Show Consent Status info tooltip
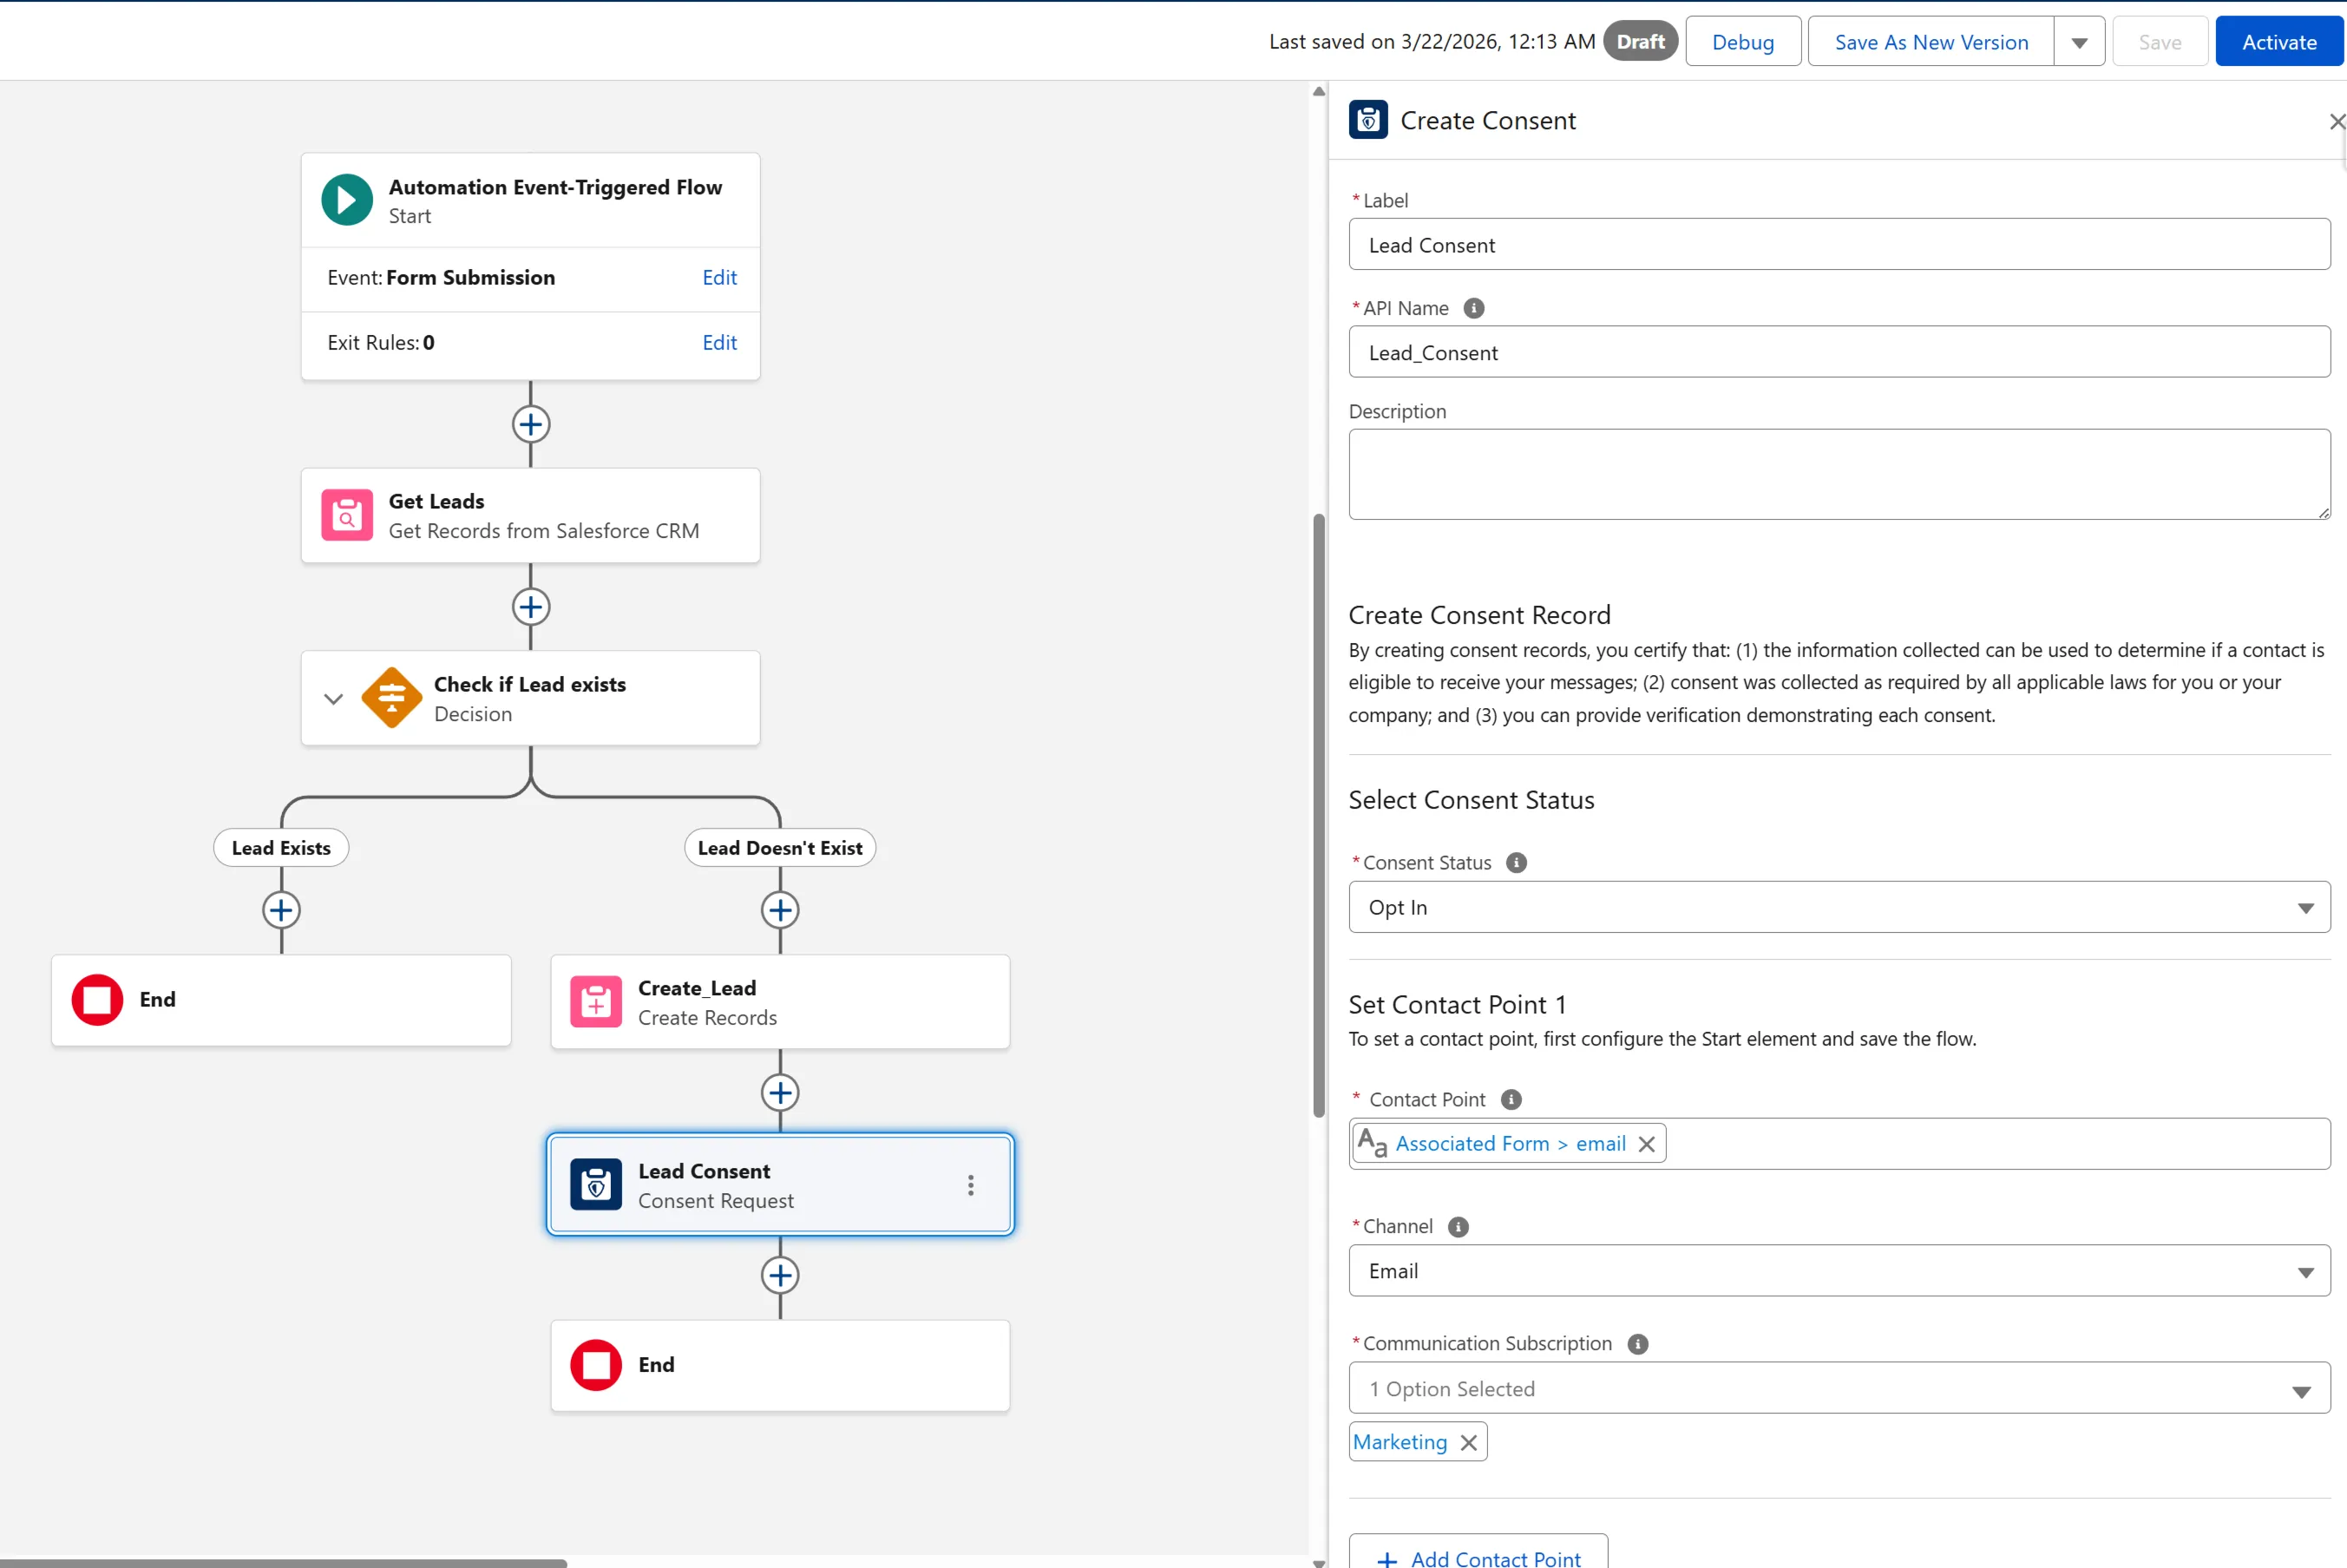Screen dimensions: 2347x1568 tap(1516, 862)
